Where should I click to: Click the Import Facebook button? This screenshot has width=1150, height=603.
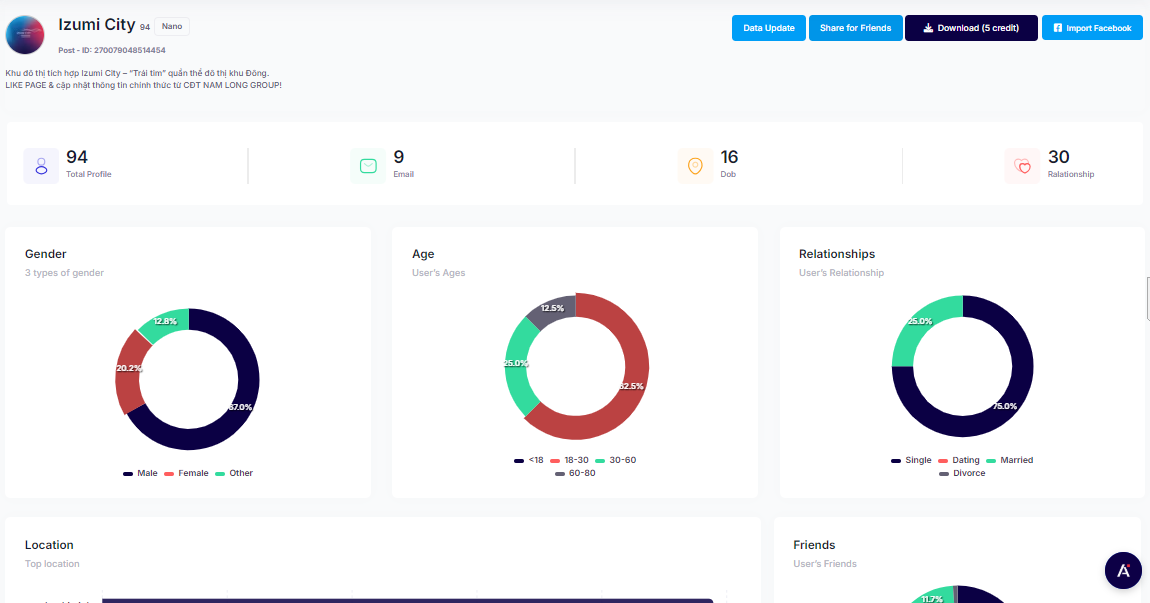coord(1092,28)
